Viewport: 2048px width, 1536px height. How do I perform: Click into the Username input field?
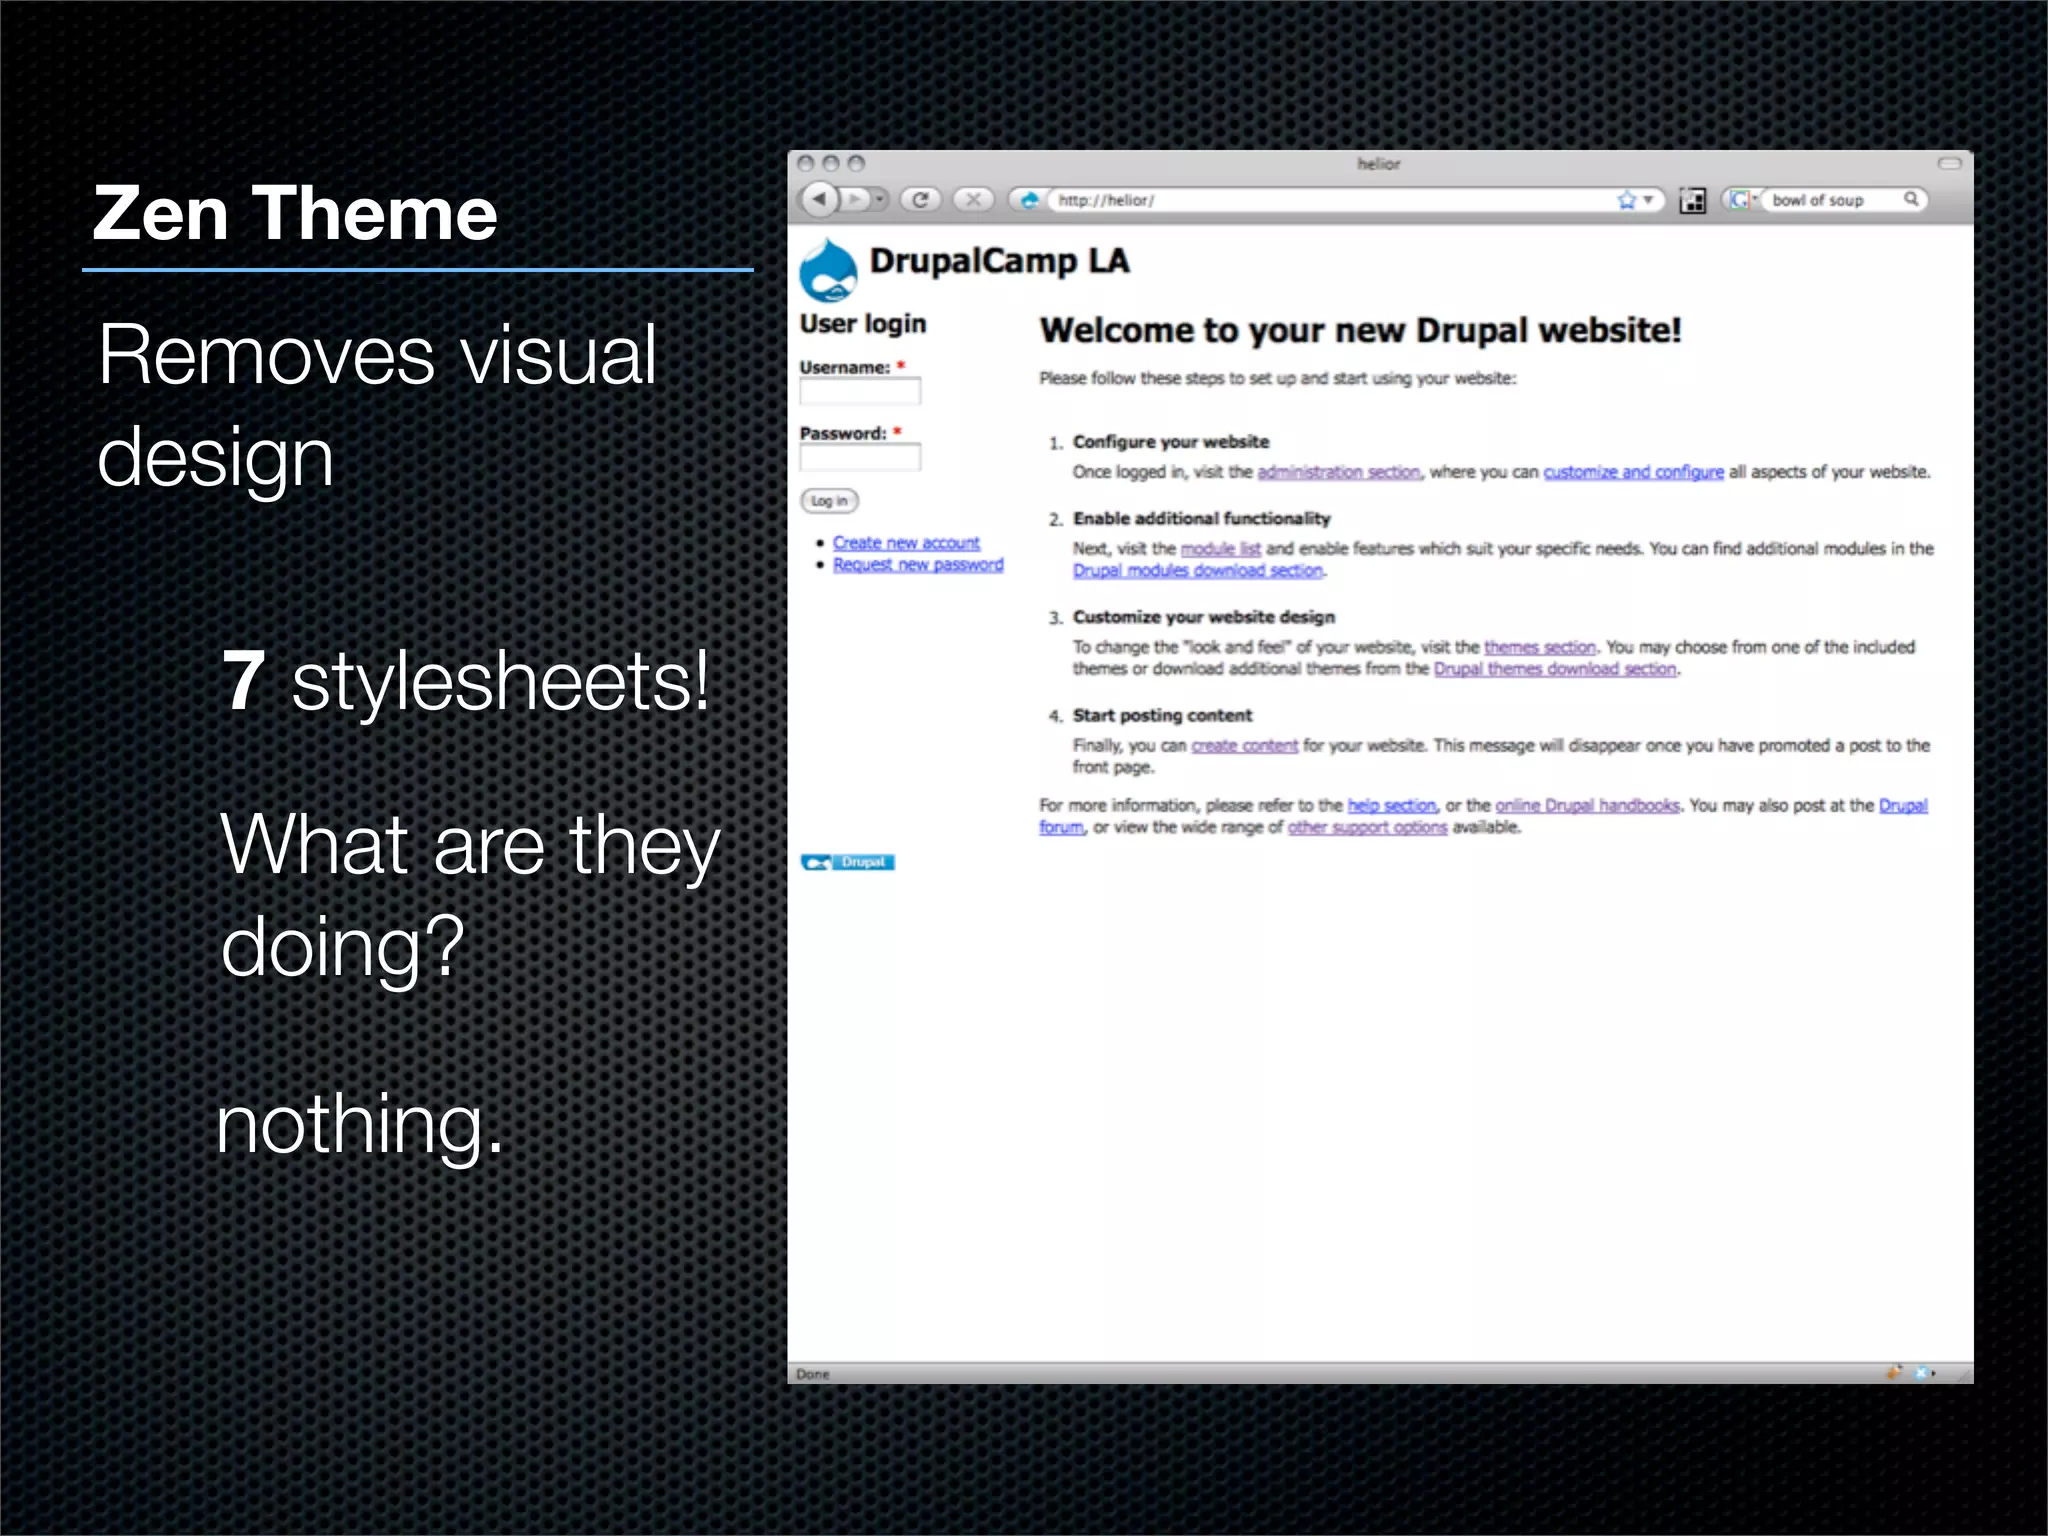tap(860, 391)
